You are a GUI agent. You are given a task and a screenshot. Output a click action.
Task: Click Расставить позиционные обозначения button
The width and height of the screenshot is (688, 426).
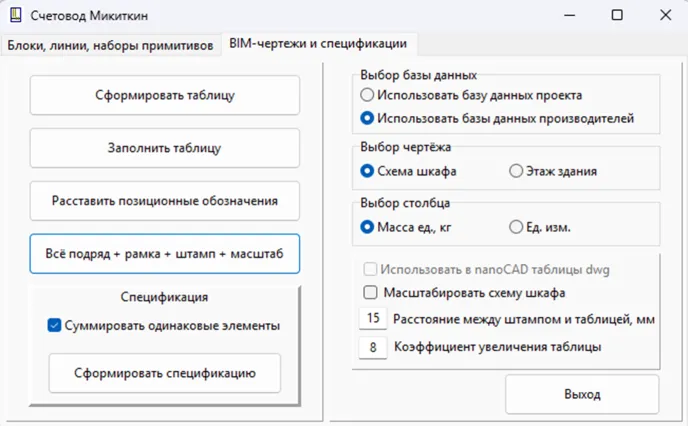click(x=164, y=201)
